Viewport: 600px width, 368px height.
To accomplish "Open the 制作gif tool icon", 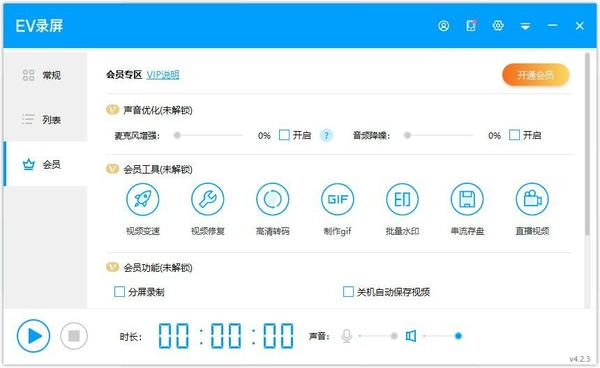I will tap(338, 199).
